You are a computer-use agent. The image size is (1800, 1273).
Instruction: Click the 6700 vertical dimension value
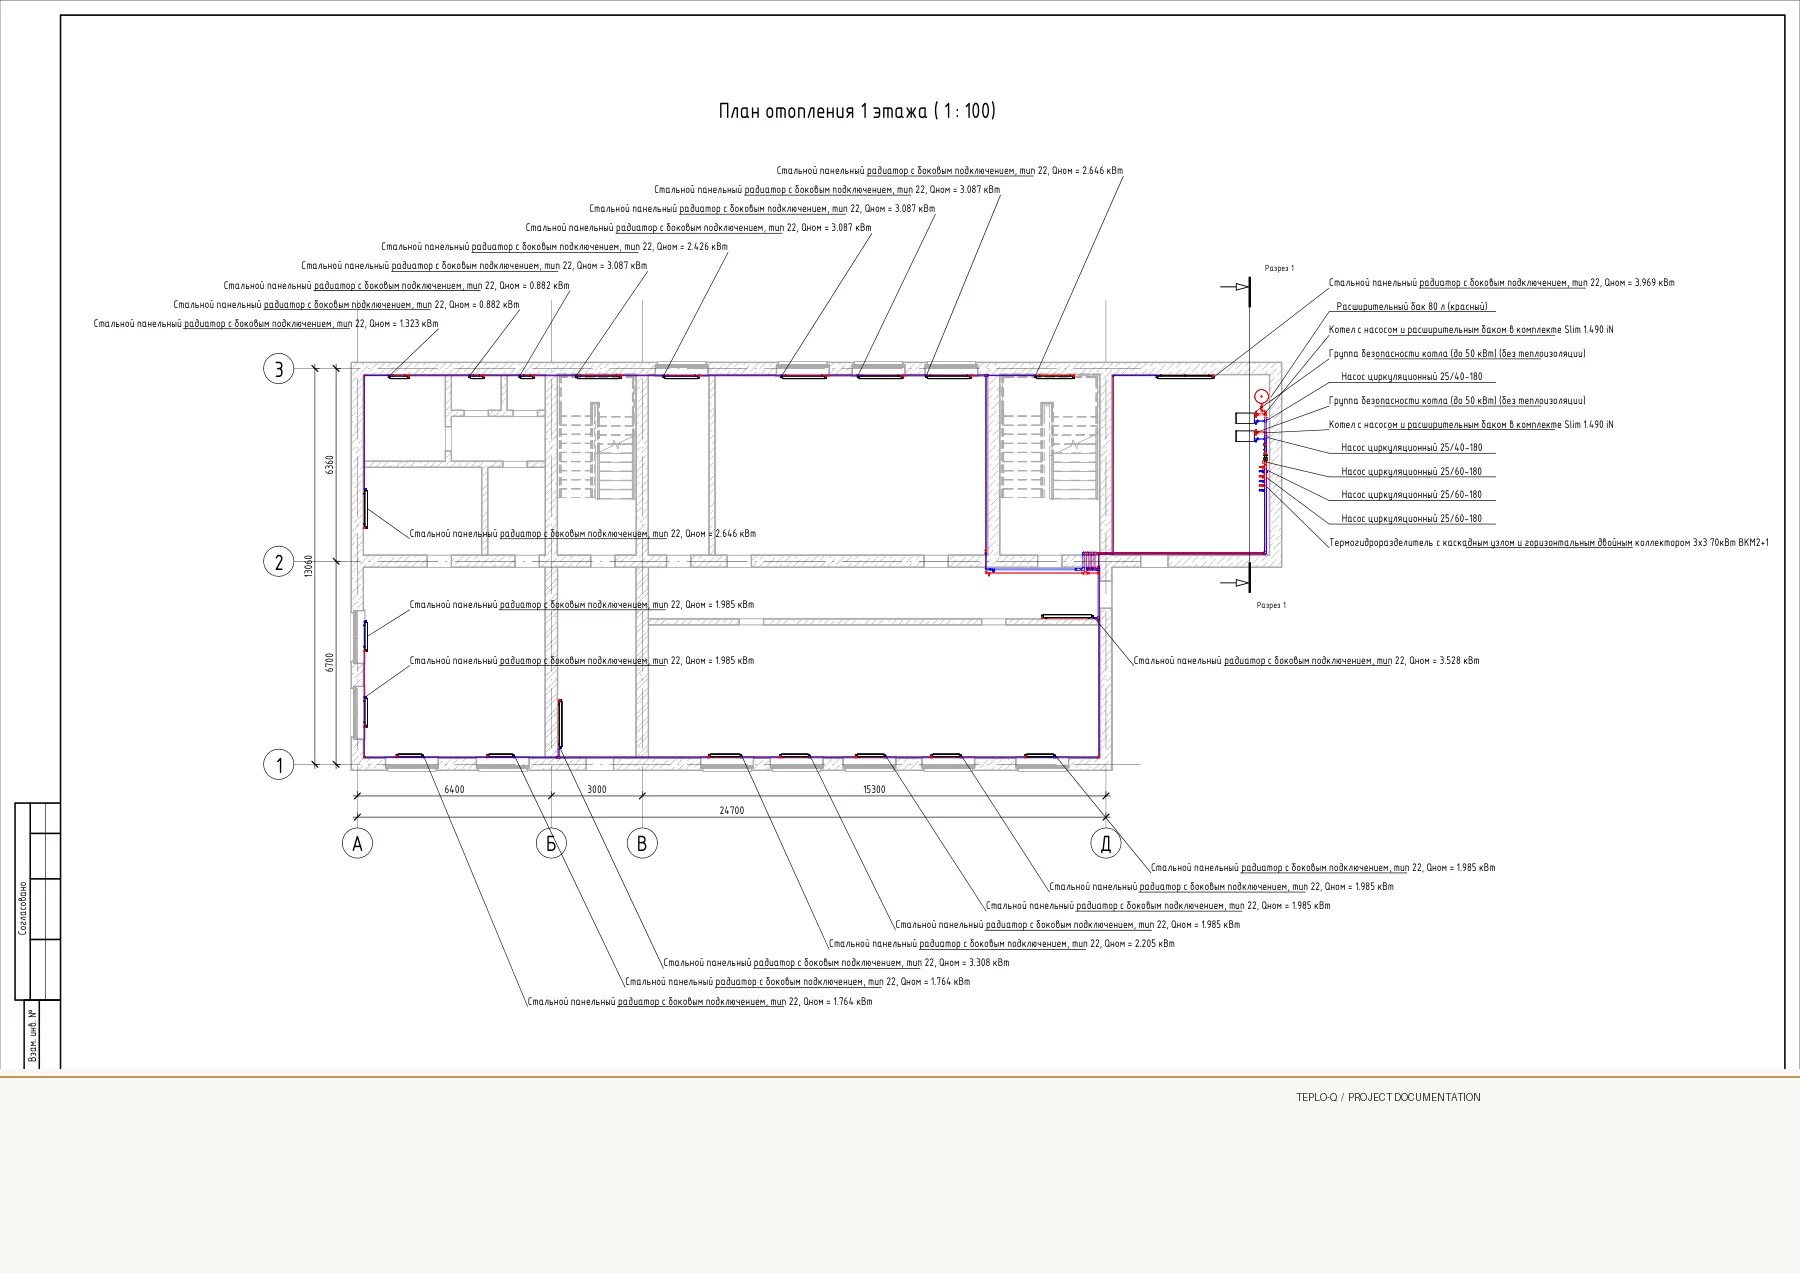click(330, 663)
